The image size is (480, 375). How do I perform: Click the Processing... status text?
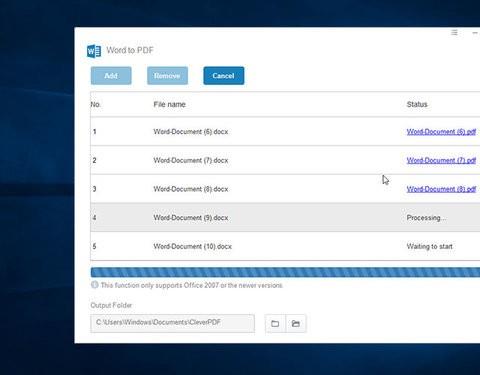[426, 218]
